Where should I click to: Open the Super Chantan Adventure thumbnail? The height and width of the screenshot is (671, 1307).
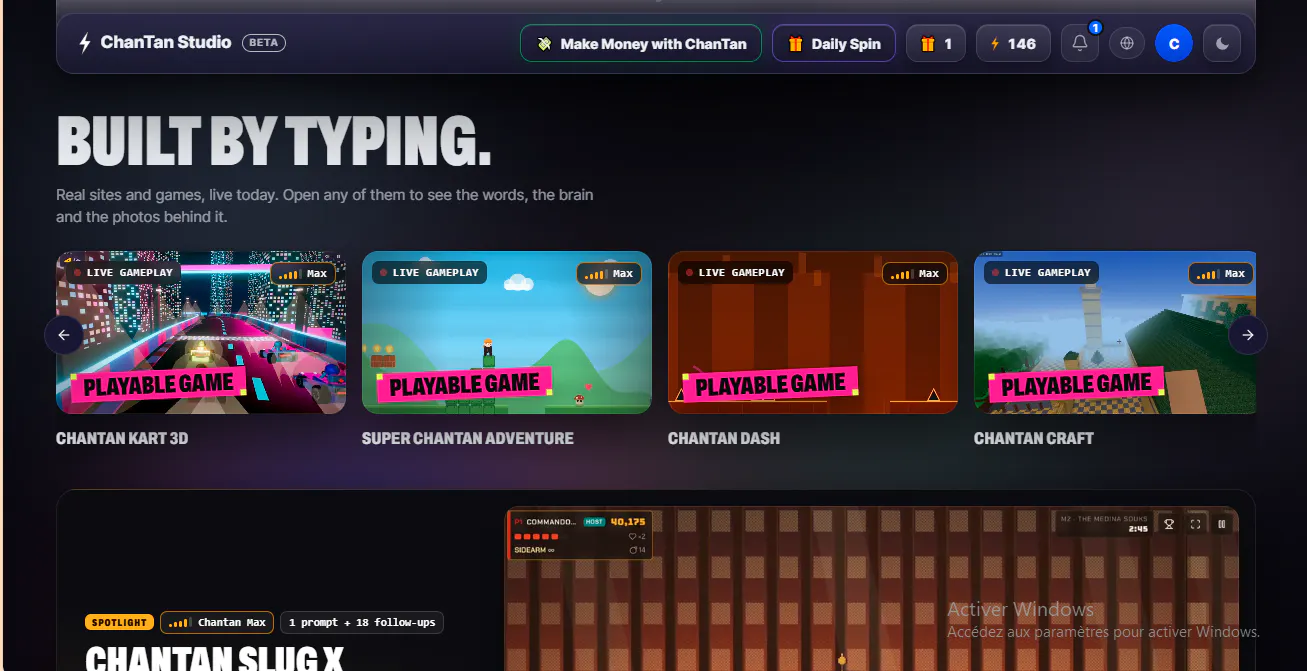tap(507, 332)
